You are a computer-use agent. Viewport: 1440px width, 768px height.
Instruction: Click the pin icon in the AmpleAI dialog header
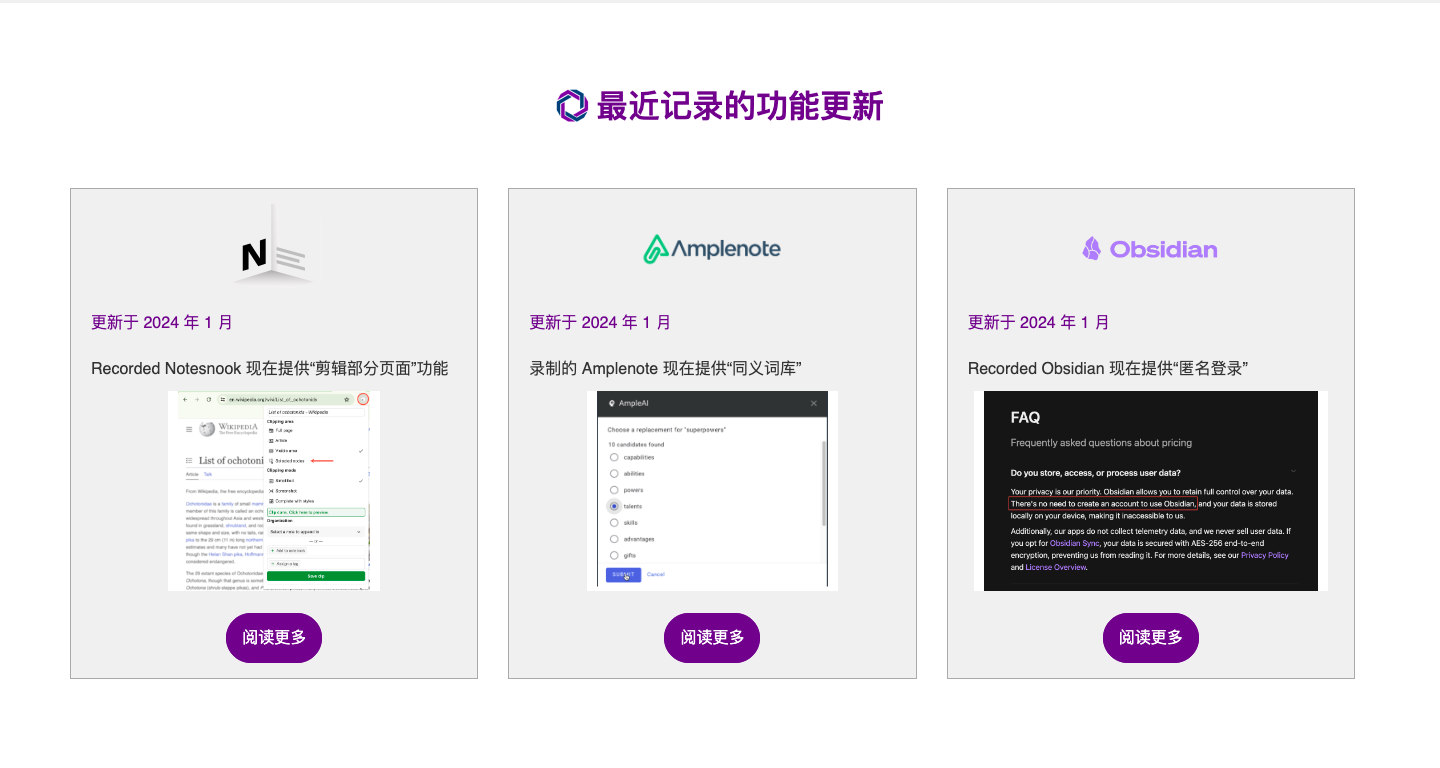tap(611, 402)
